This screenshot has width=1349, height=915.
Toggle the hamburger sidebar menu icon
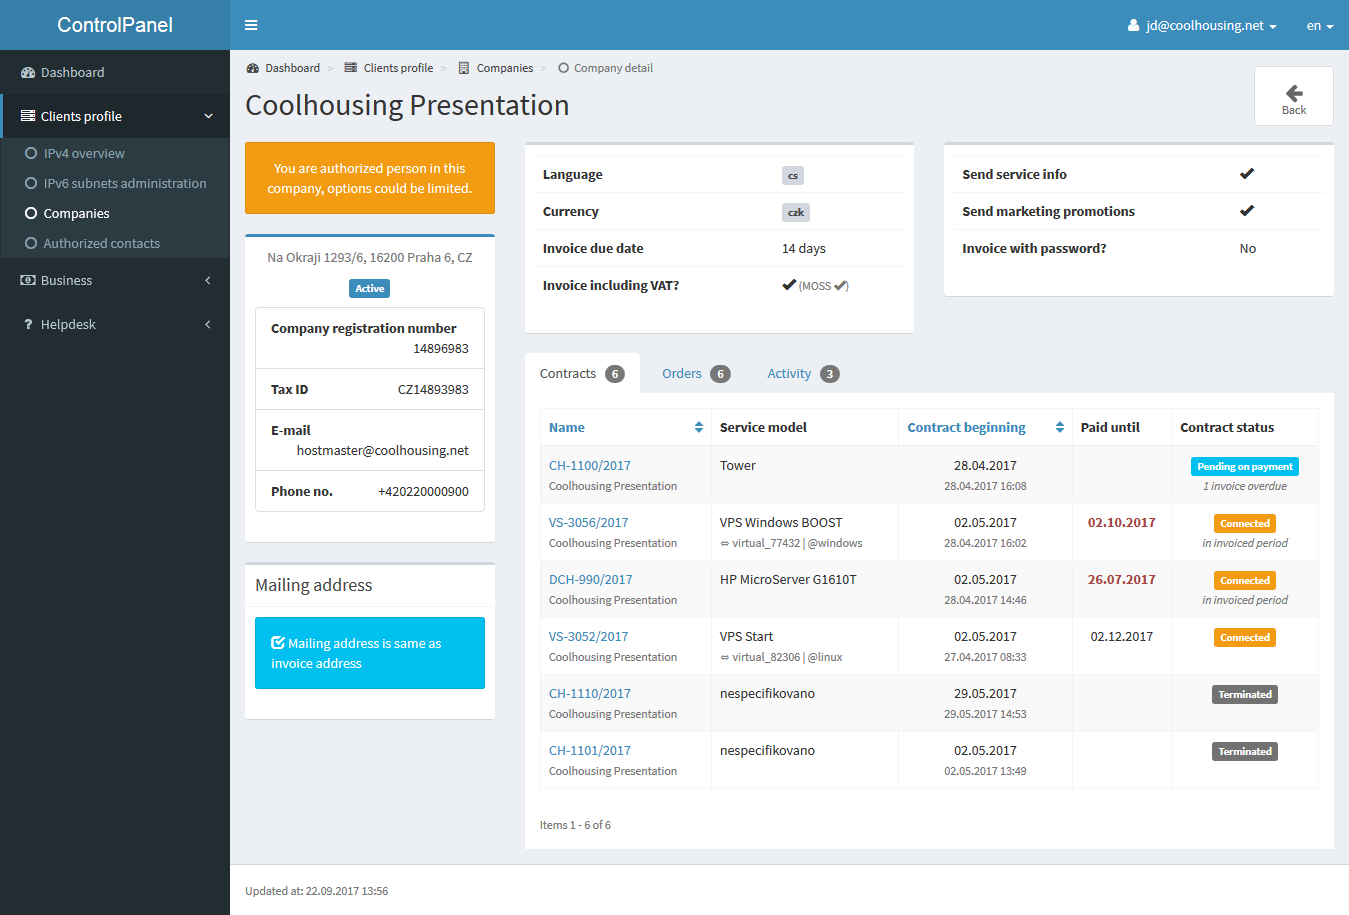tap(251, 25)
